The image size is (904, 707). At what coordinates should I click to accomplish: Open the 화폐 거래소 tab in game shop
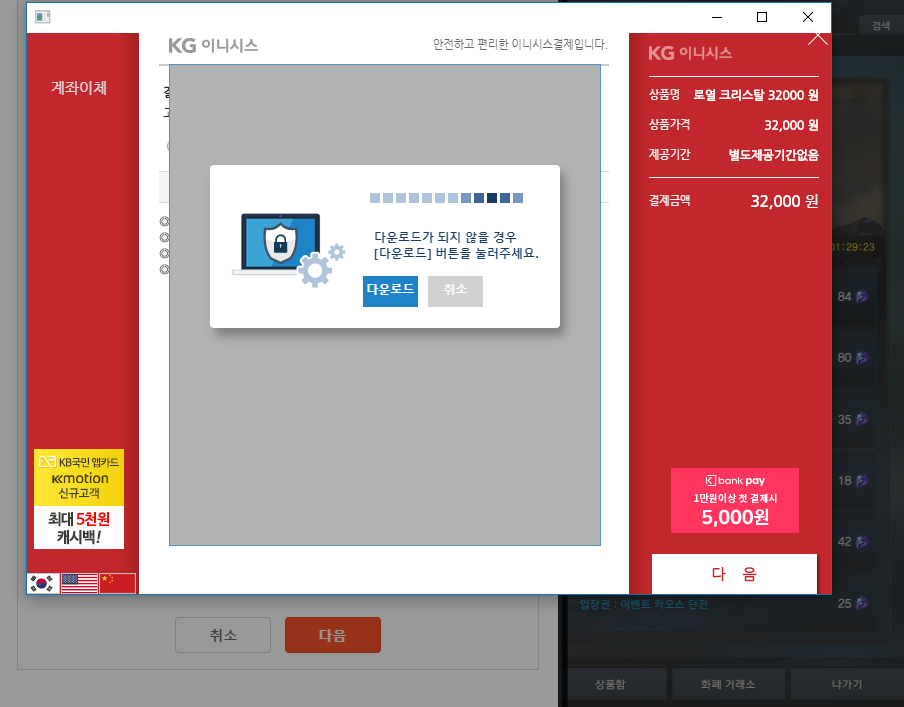coord(727,685)
